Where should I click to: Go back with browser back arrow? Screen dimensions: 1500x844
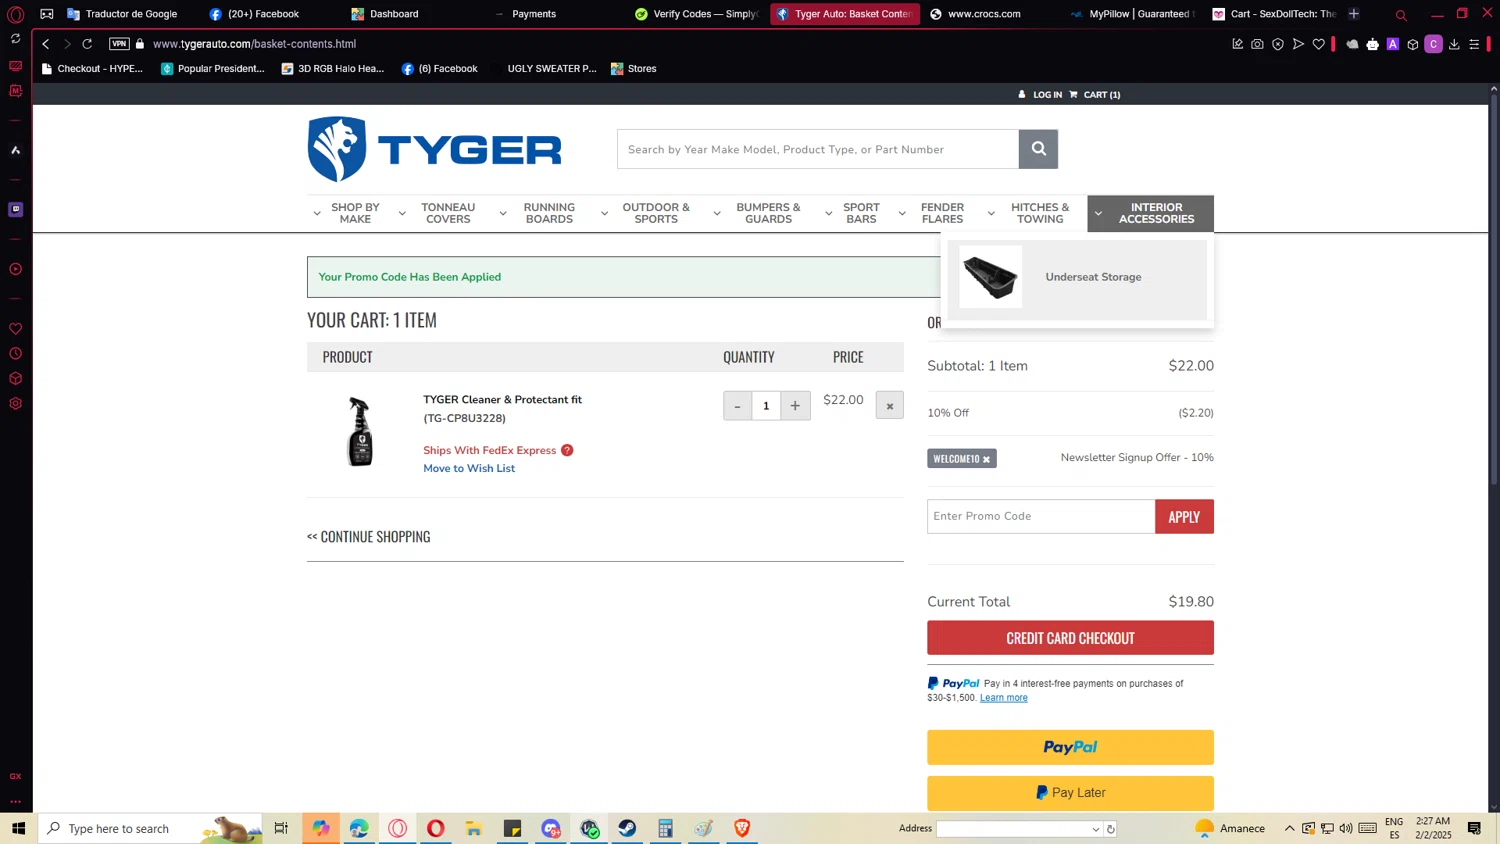click(46, 44)
